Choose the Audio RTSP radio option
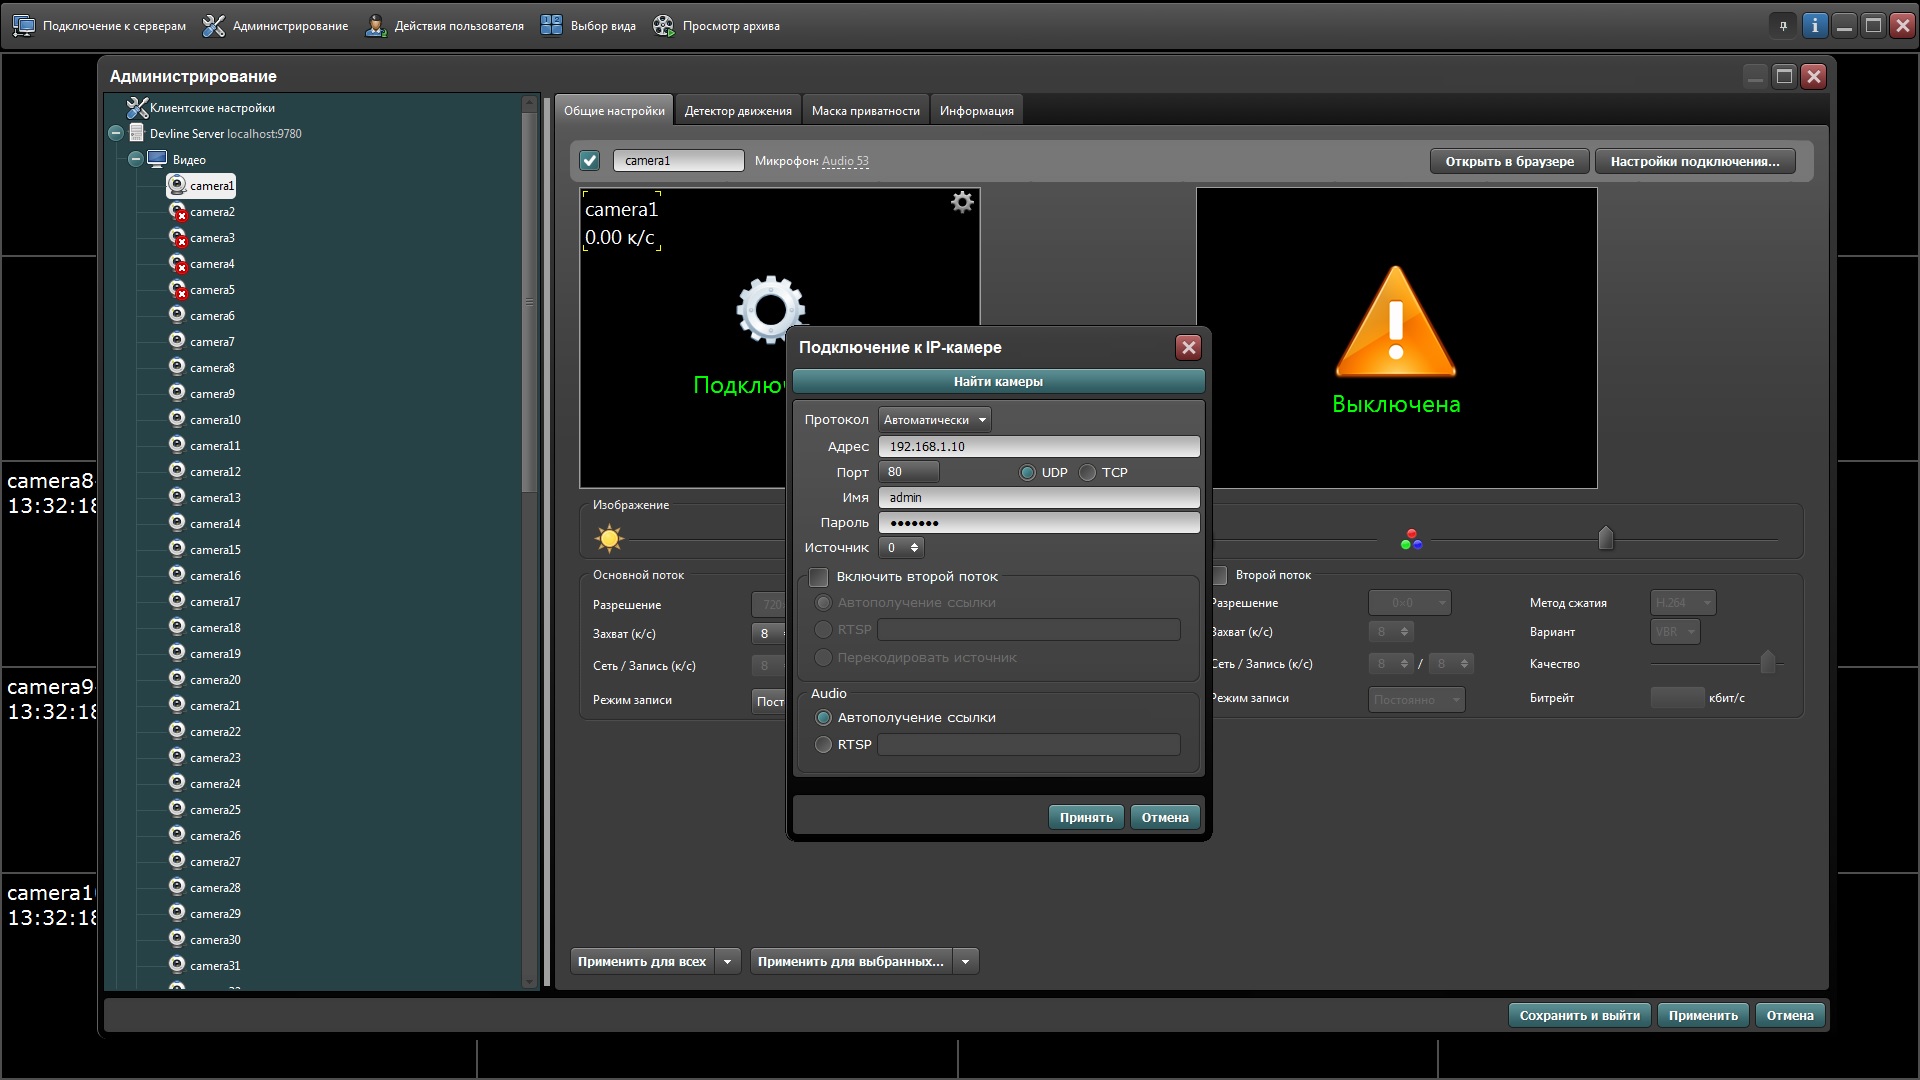The image size is (1920, 1080). 824,745
